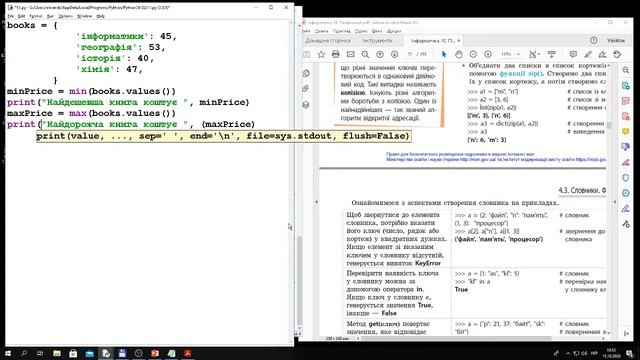Open page thumbnails panel in Acrobat left pane
Image resolution: width=640 pixels, height=360 pixels.
point(306,73)
